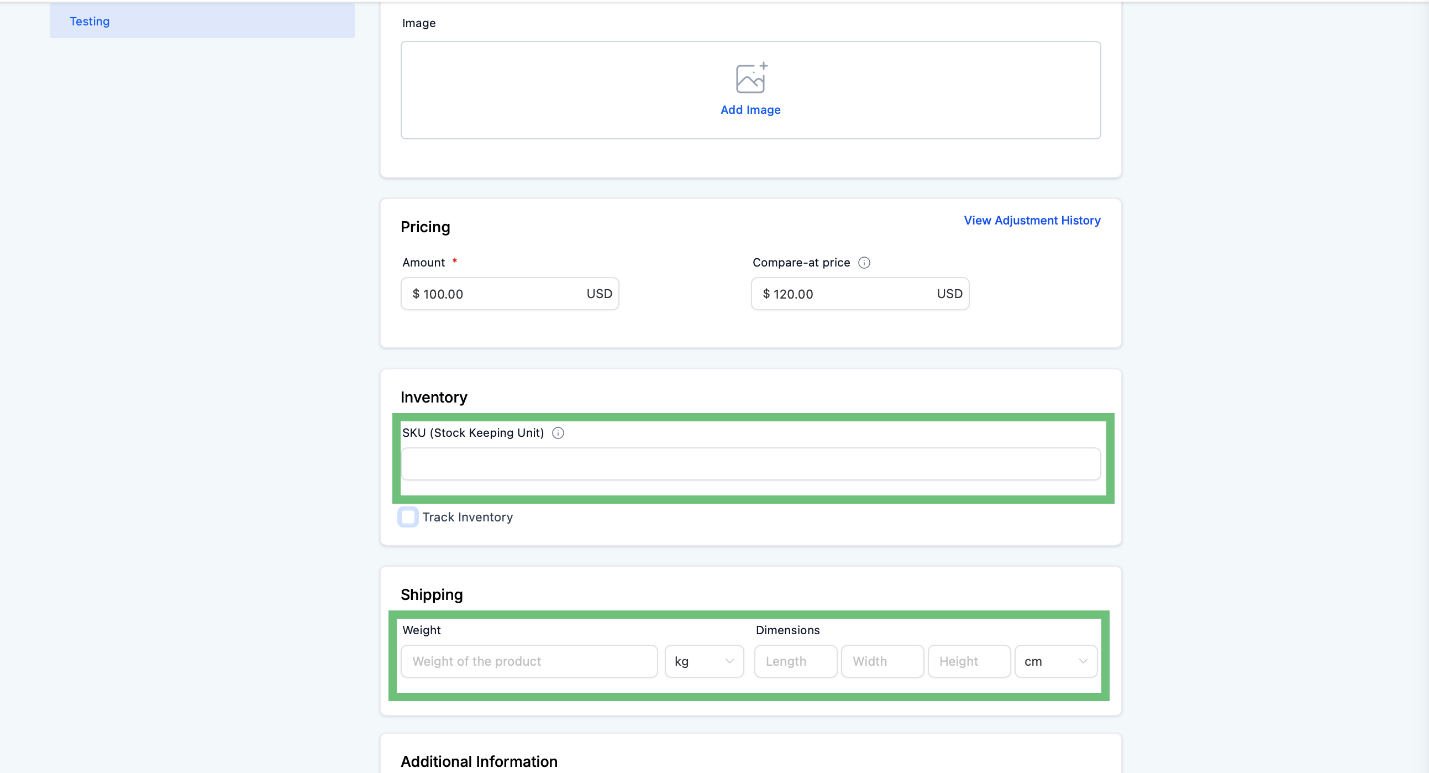1429x773 pixels.
Task: Click the USD label in Amount field
Action: [x=599, y=294]
